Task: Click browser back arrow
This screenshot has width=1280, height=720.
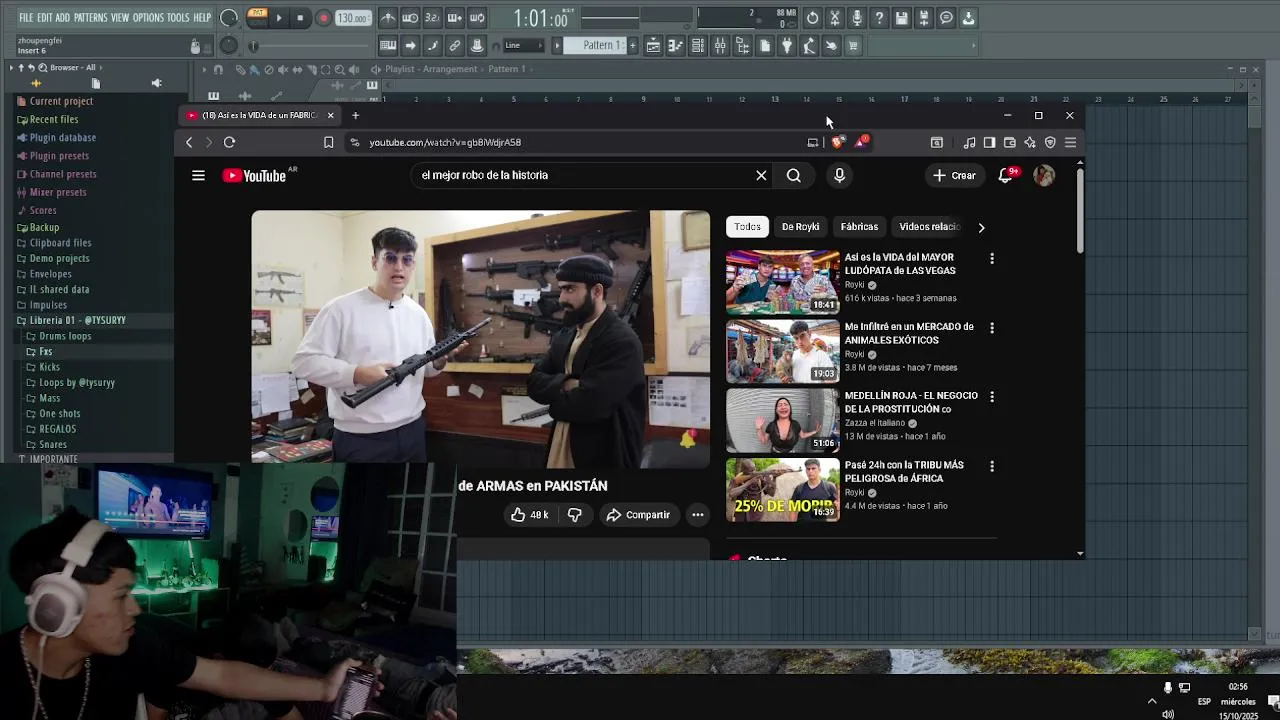Action: 189,142
